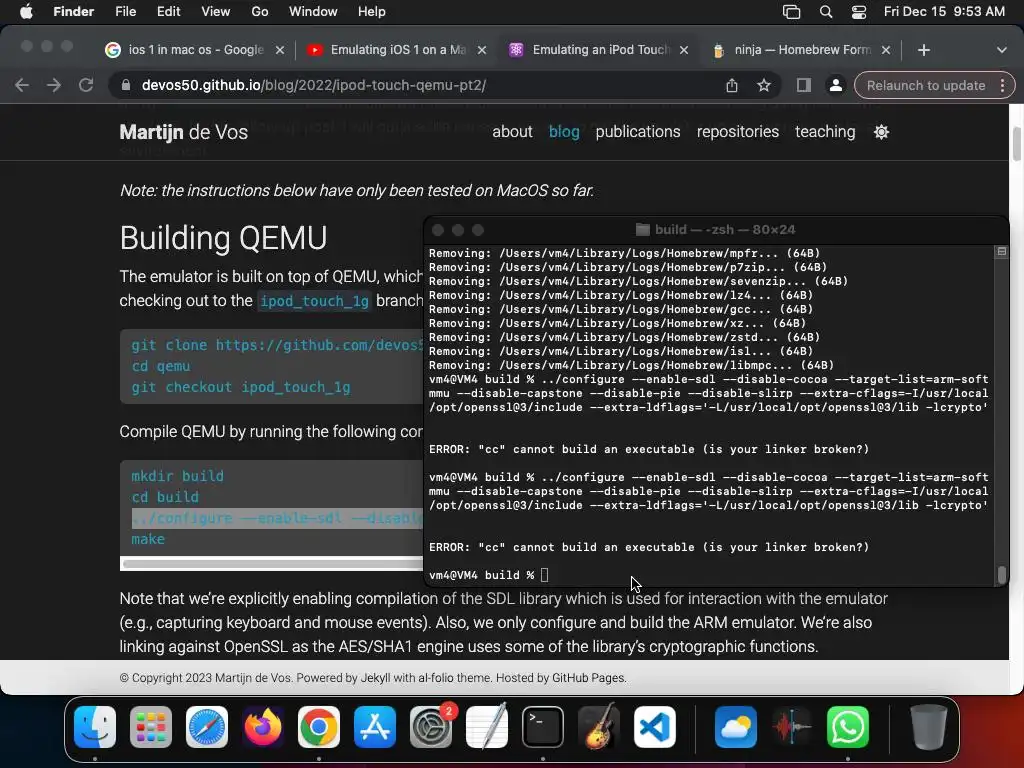Close the Google search tab

point(280,50)
